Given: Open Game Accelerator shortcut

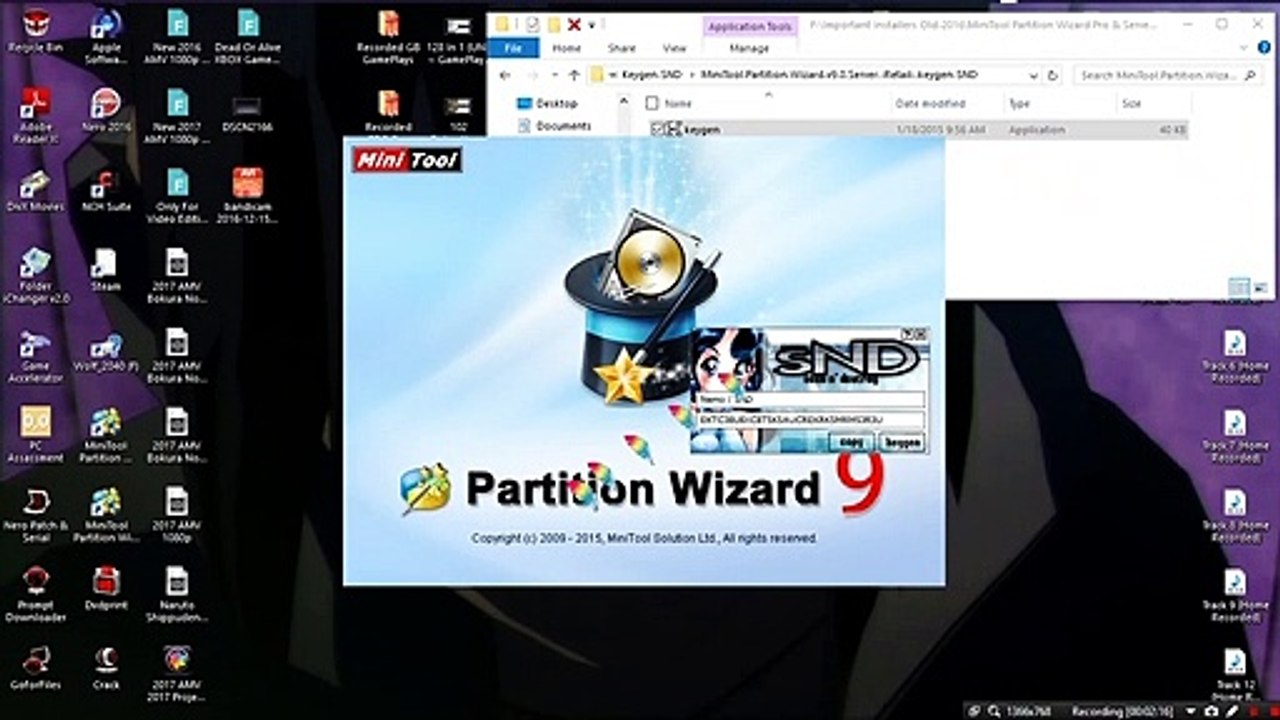Looking at the screenshot, I should point(35,356).
